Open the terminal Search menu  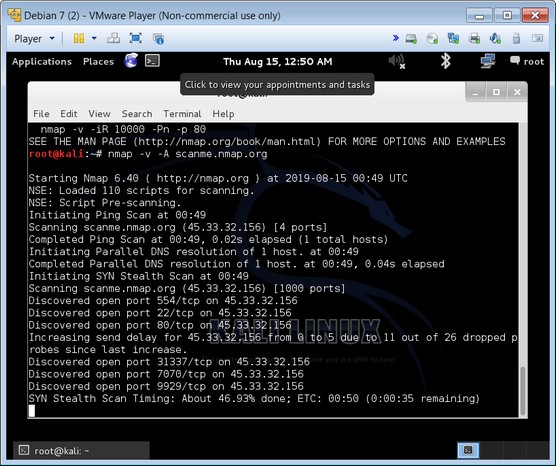coord(137,114)
